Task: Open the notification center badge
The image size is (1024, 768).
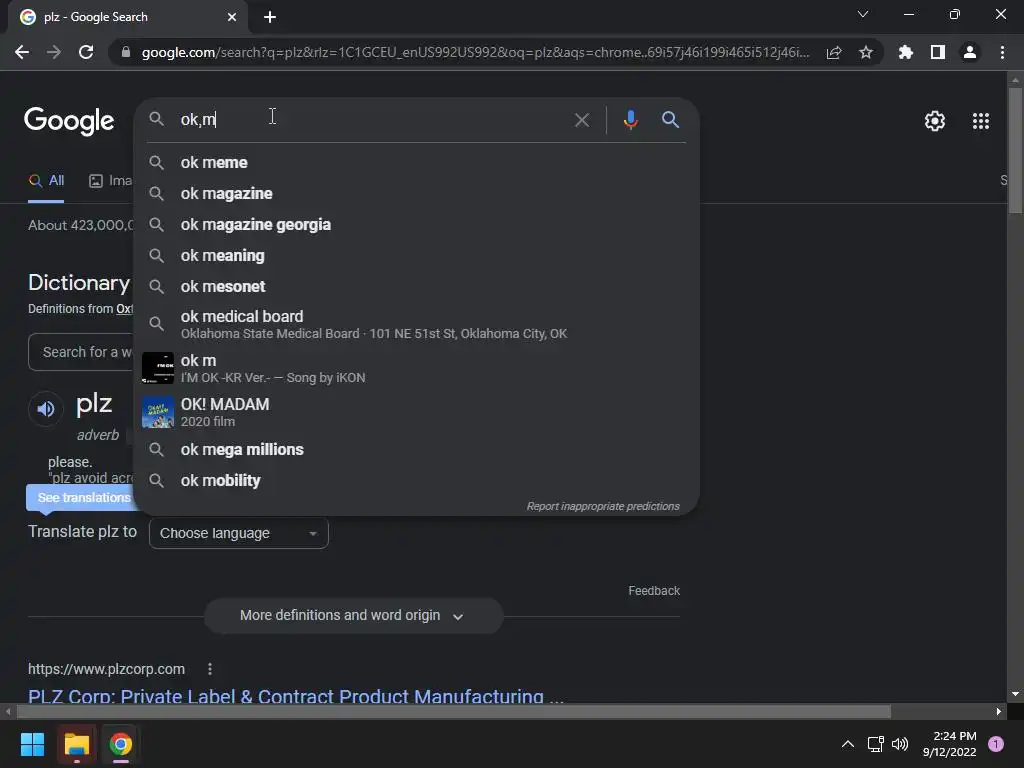Action: [x=996, y=744]
